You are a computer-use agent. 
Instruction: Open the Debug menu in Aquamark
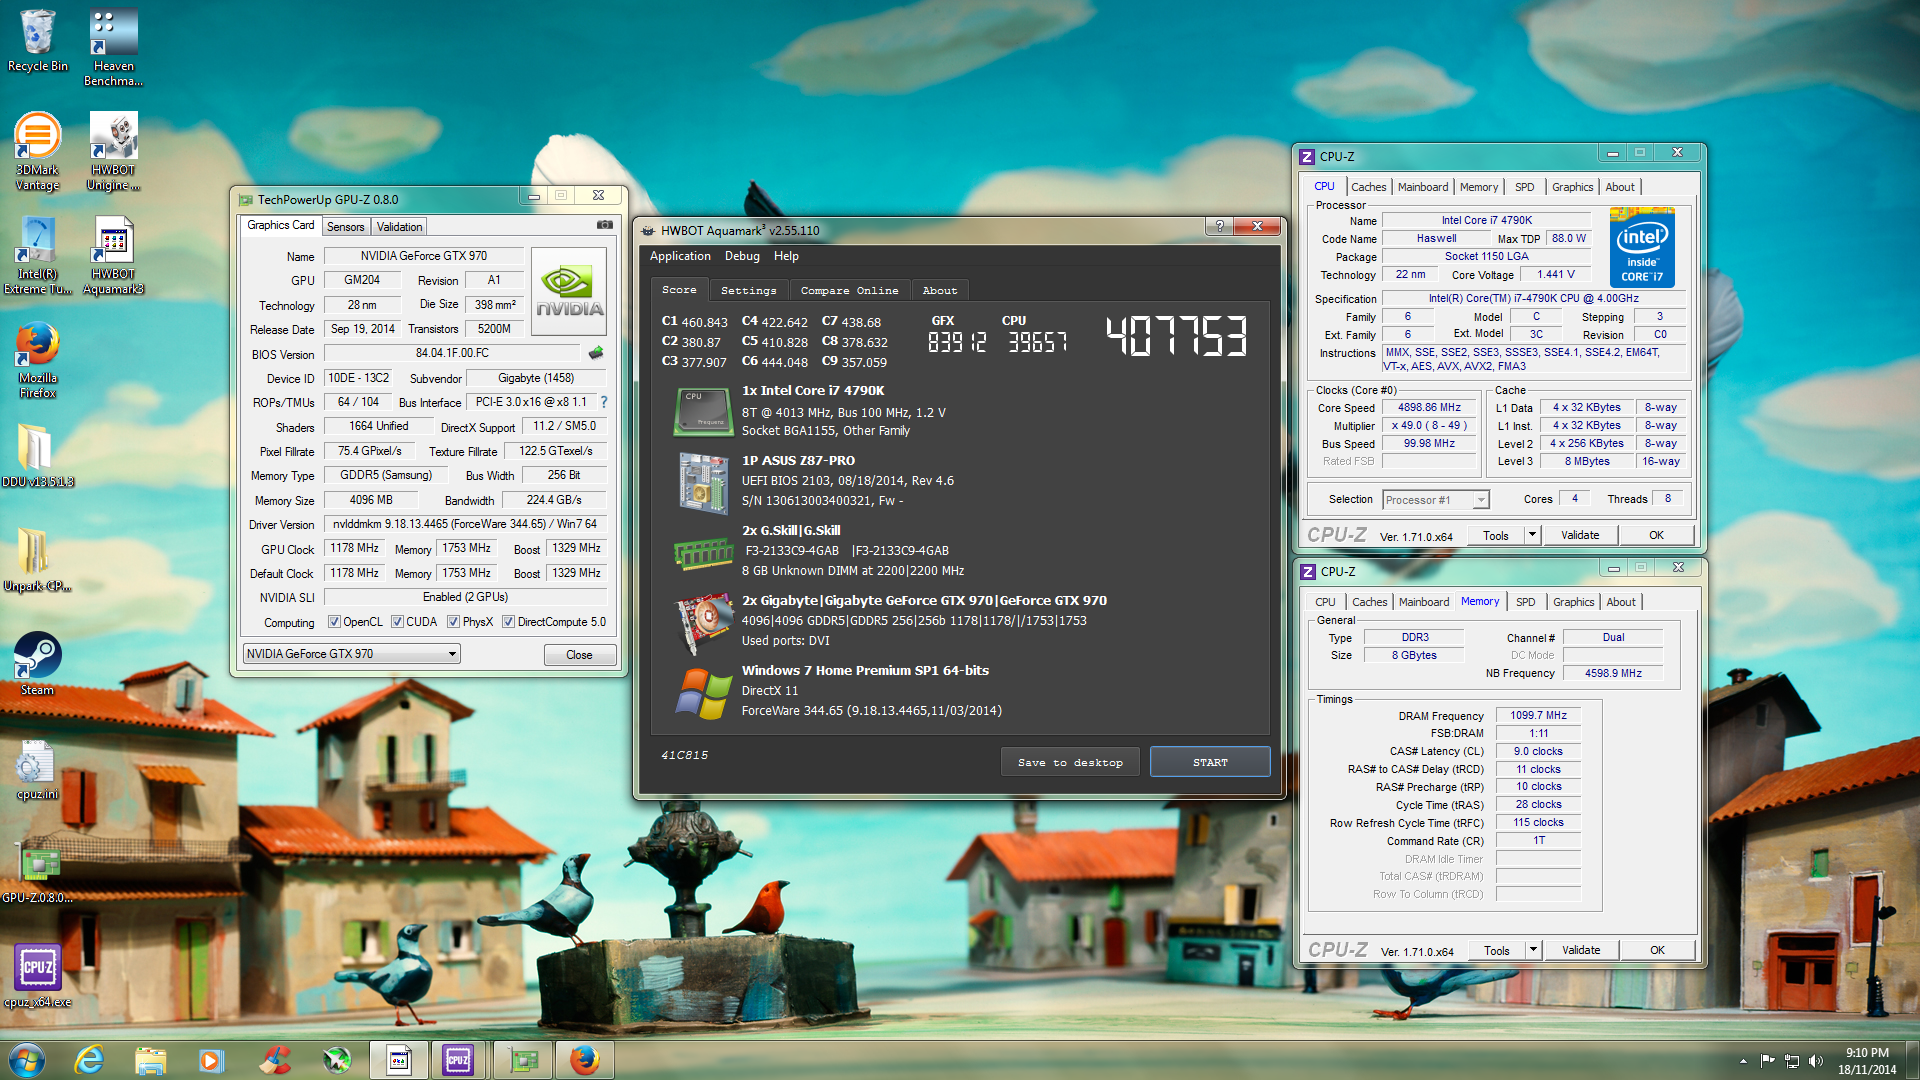[x=742, y=256]
